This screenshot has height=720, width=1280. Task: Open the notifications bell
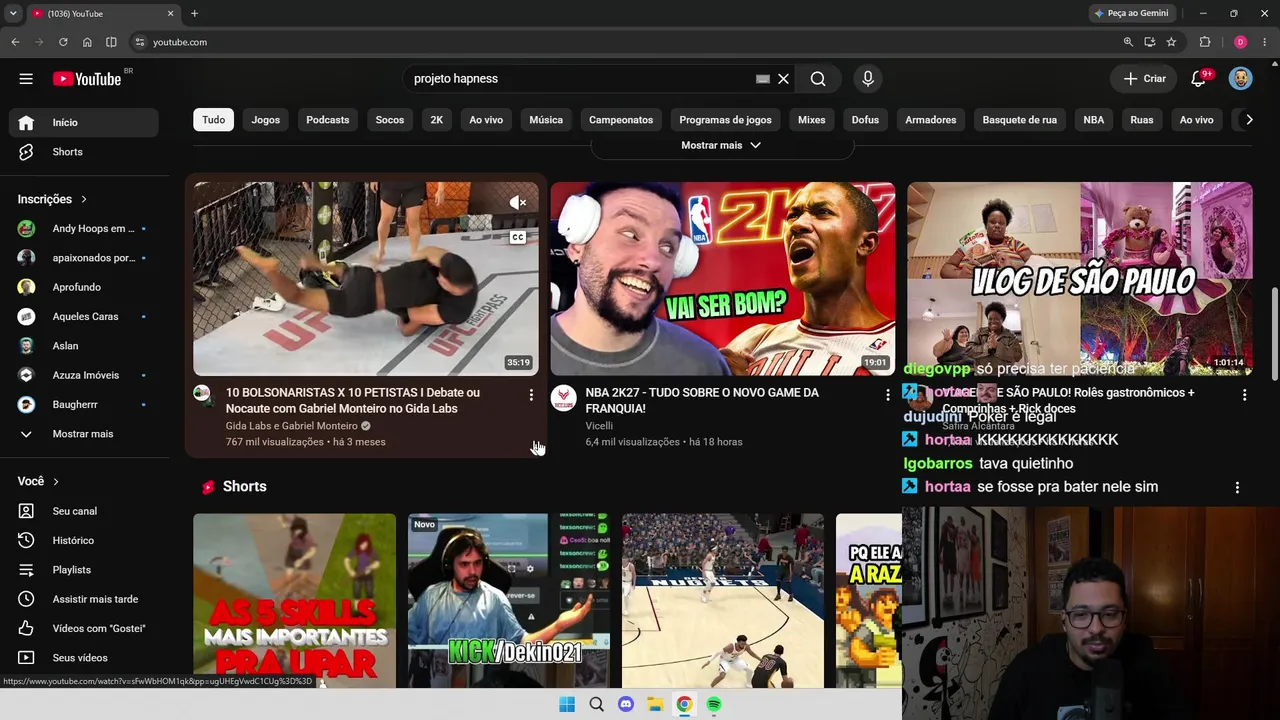coord(1199,79)
